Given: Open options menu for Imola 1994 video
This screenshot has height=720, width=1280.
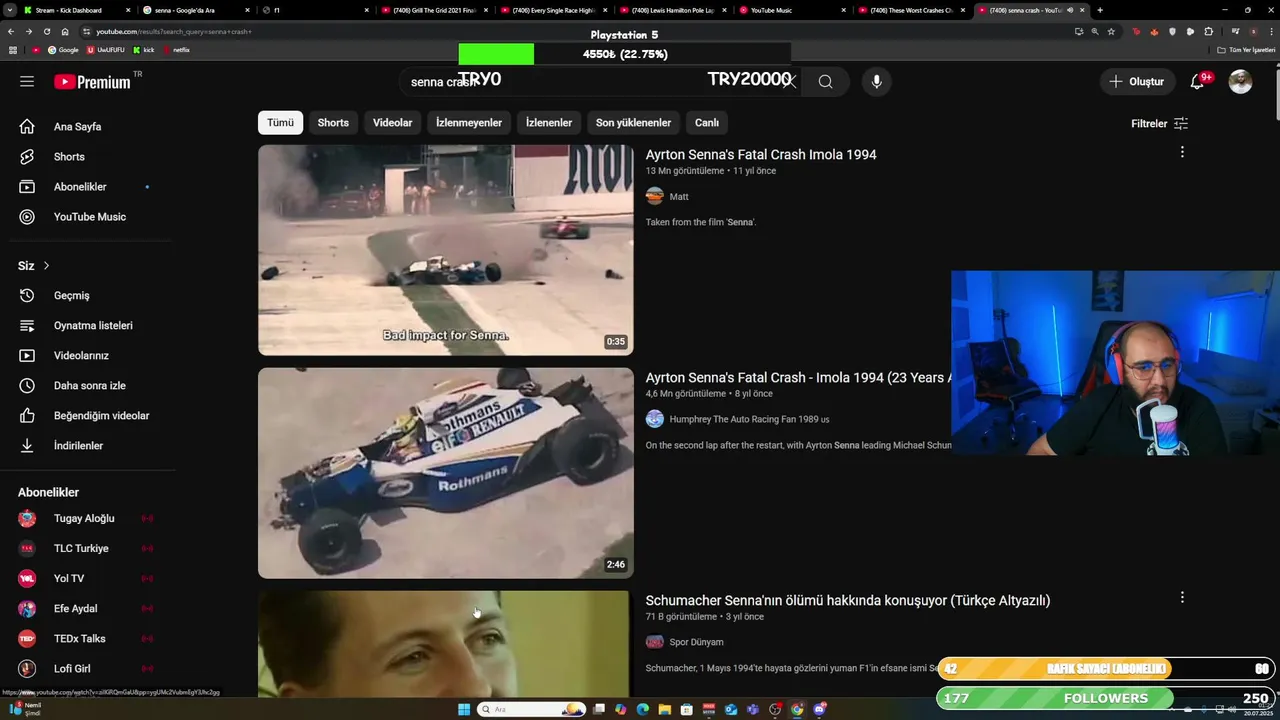Looking at the screenshot, I should click(1182, 152).
